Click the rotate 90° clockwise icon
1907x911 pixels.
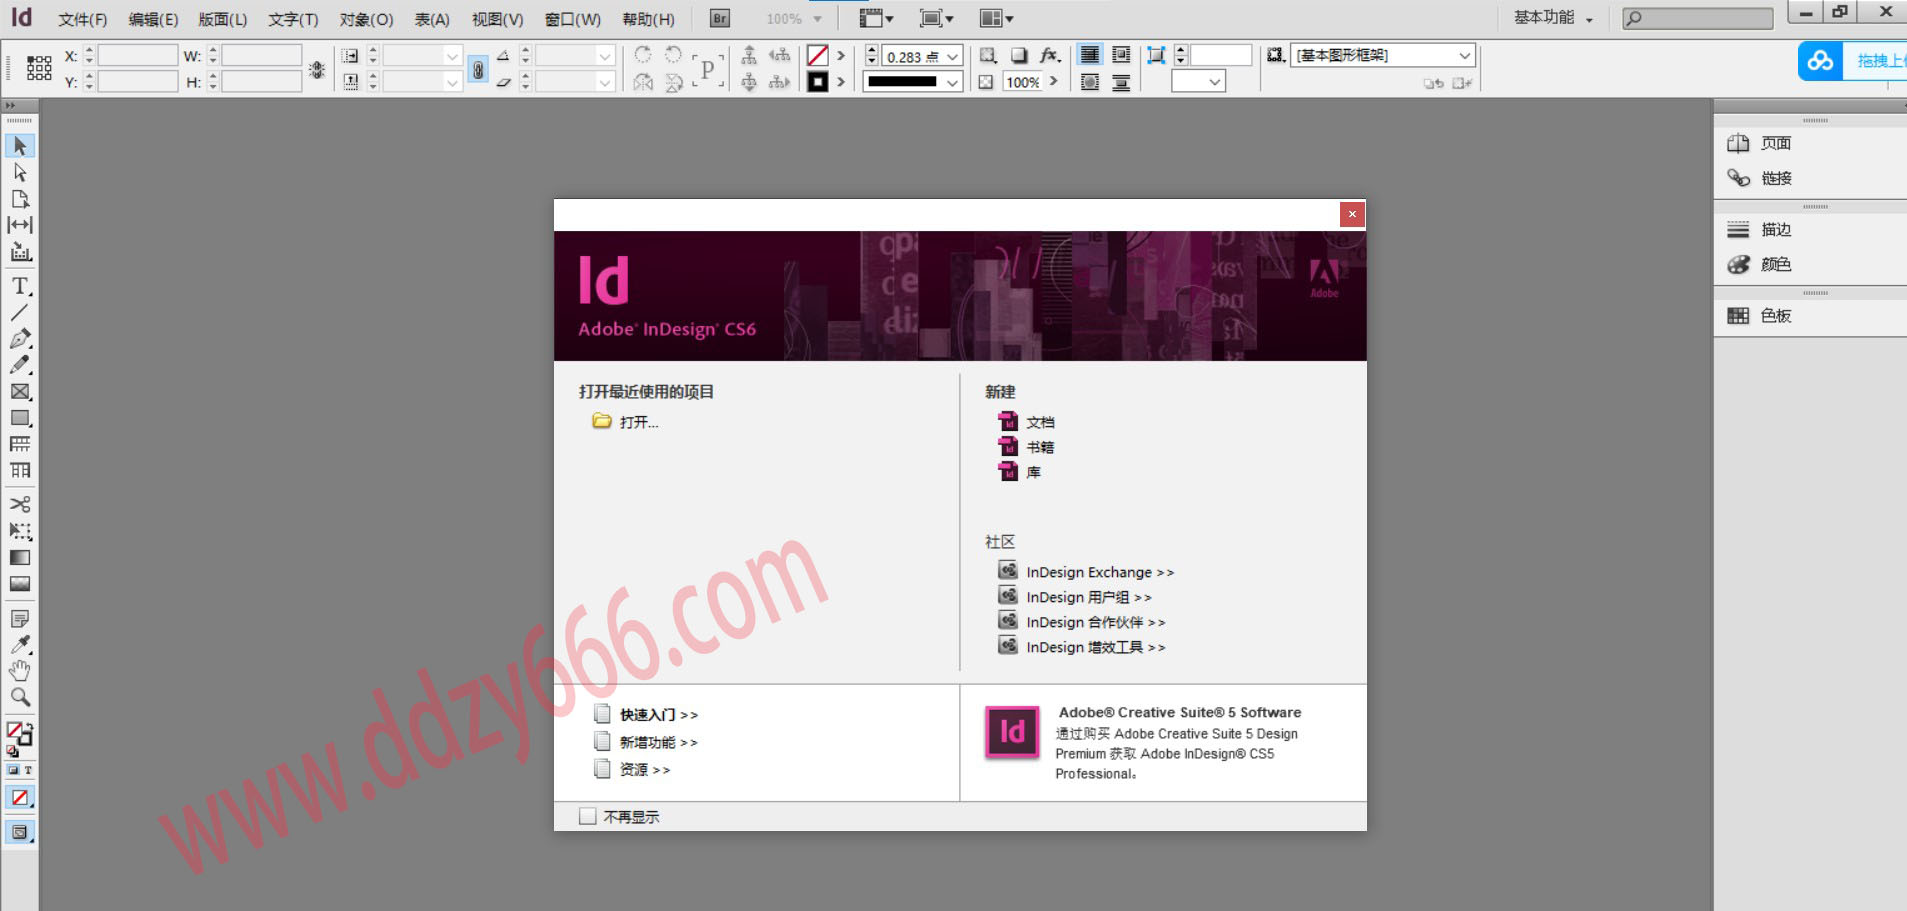pos(642,55)
